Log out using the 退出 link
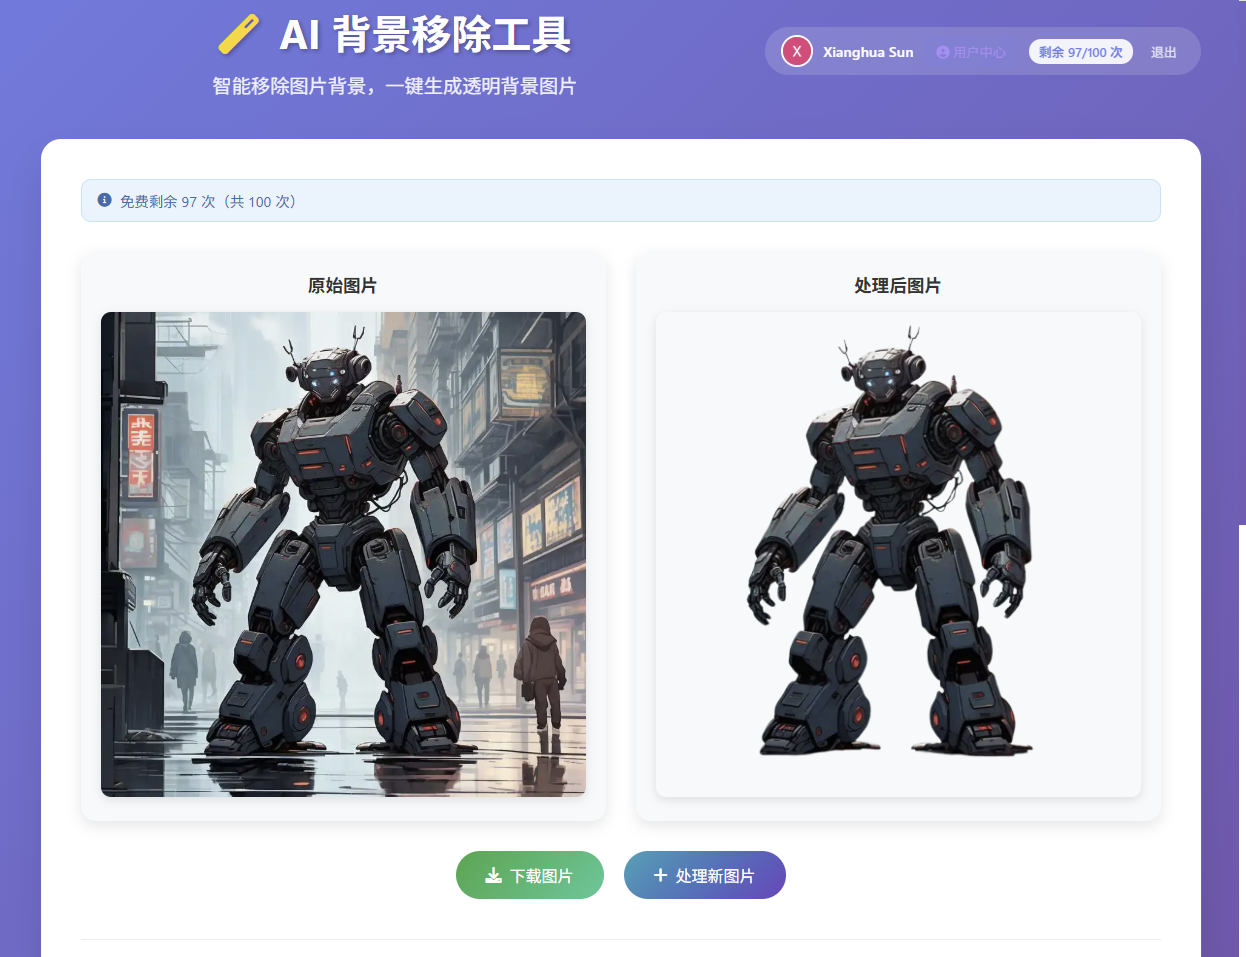The width and height of the screenshot is (1246, 957). 1163,52
